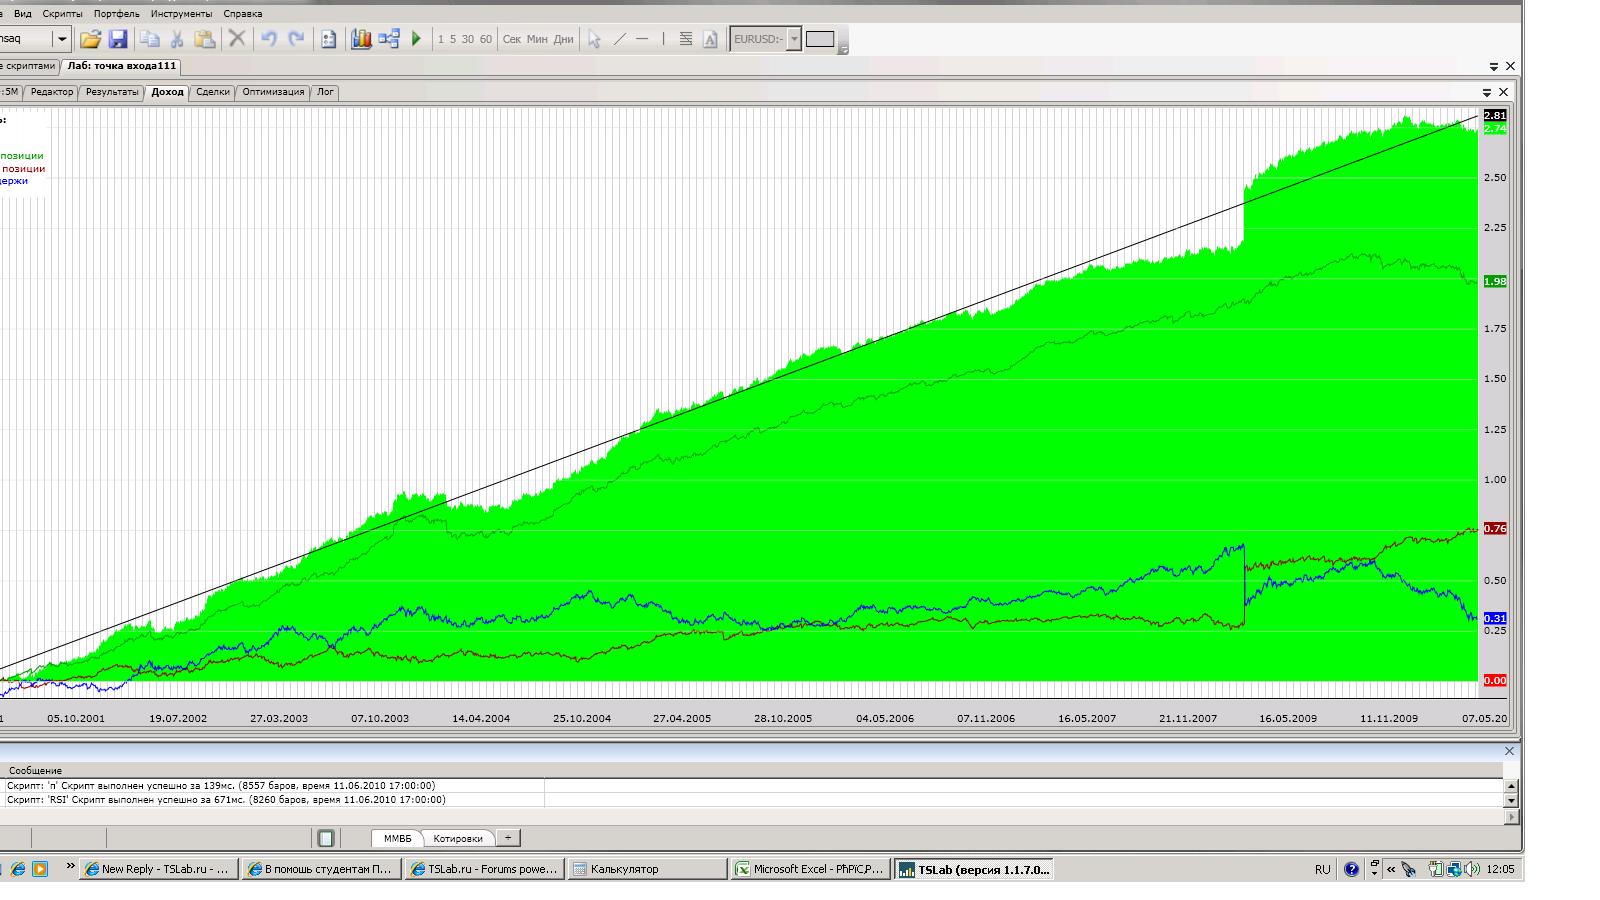Click the bar chart icon in toolbar
Screen dimensions: 1600x900
361,39
